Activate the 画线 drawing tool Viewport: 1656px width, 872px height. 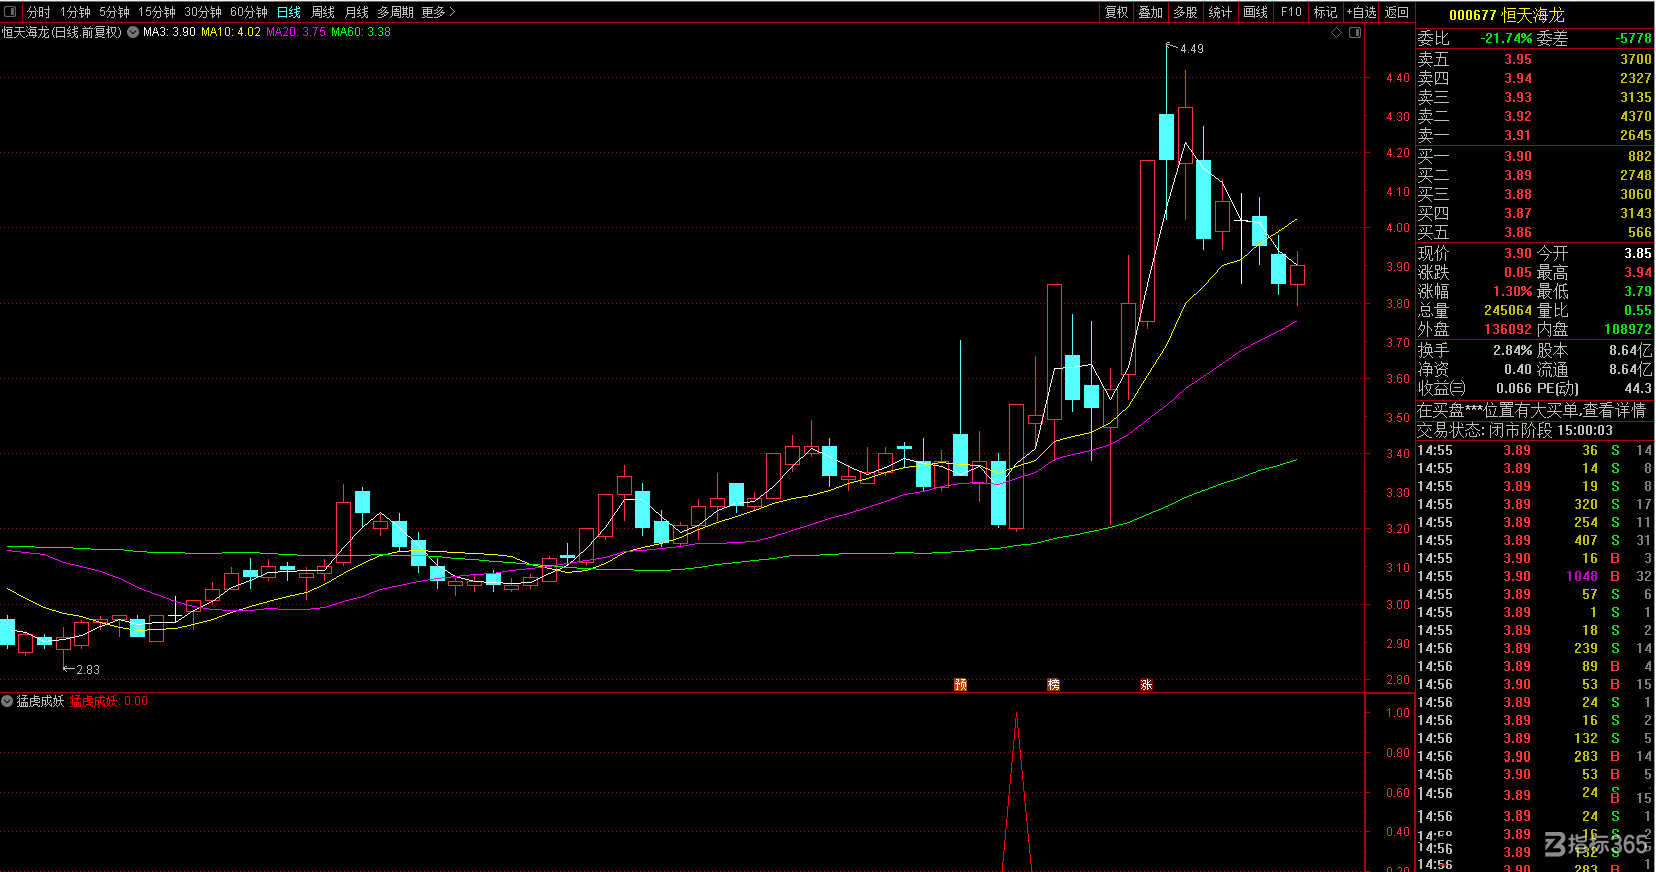1256,12
